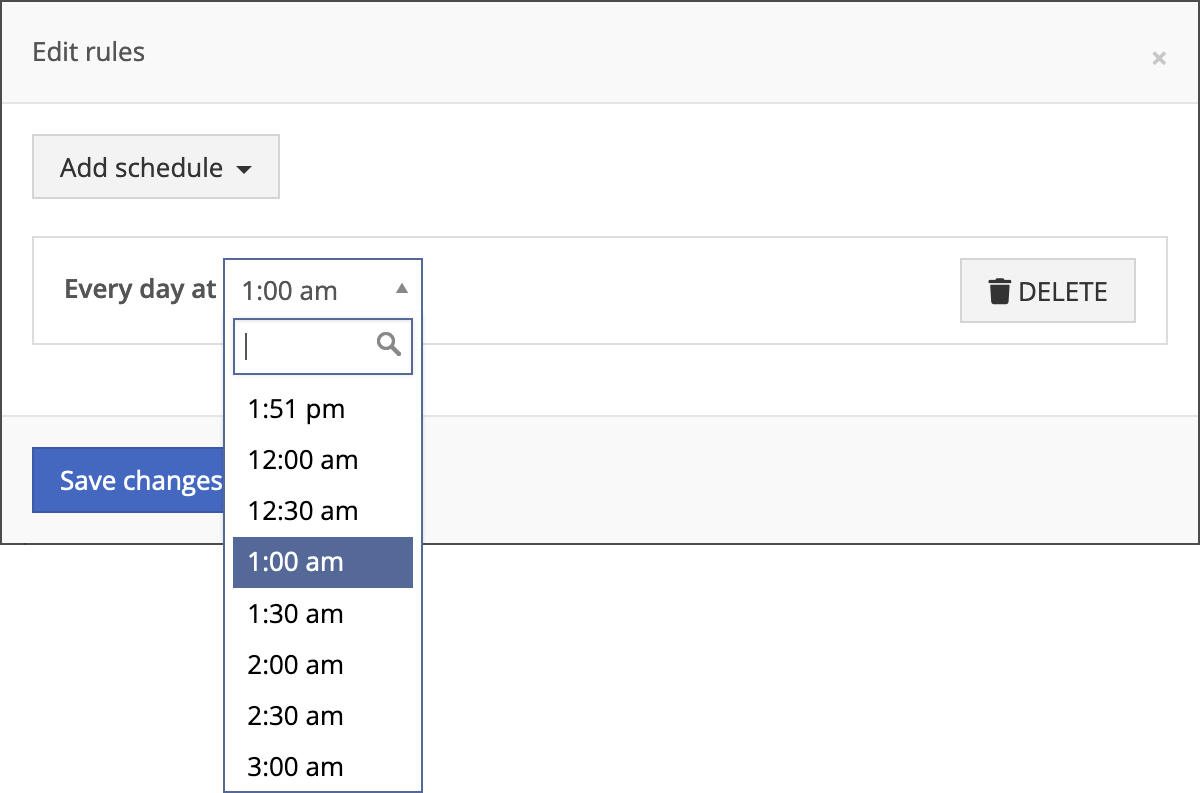The height and width of the screenshot is (793, 1200).
Task: Save changes to the rules
Action: pyautogui.click(x=130, y=480)
